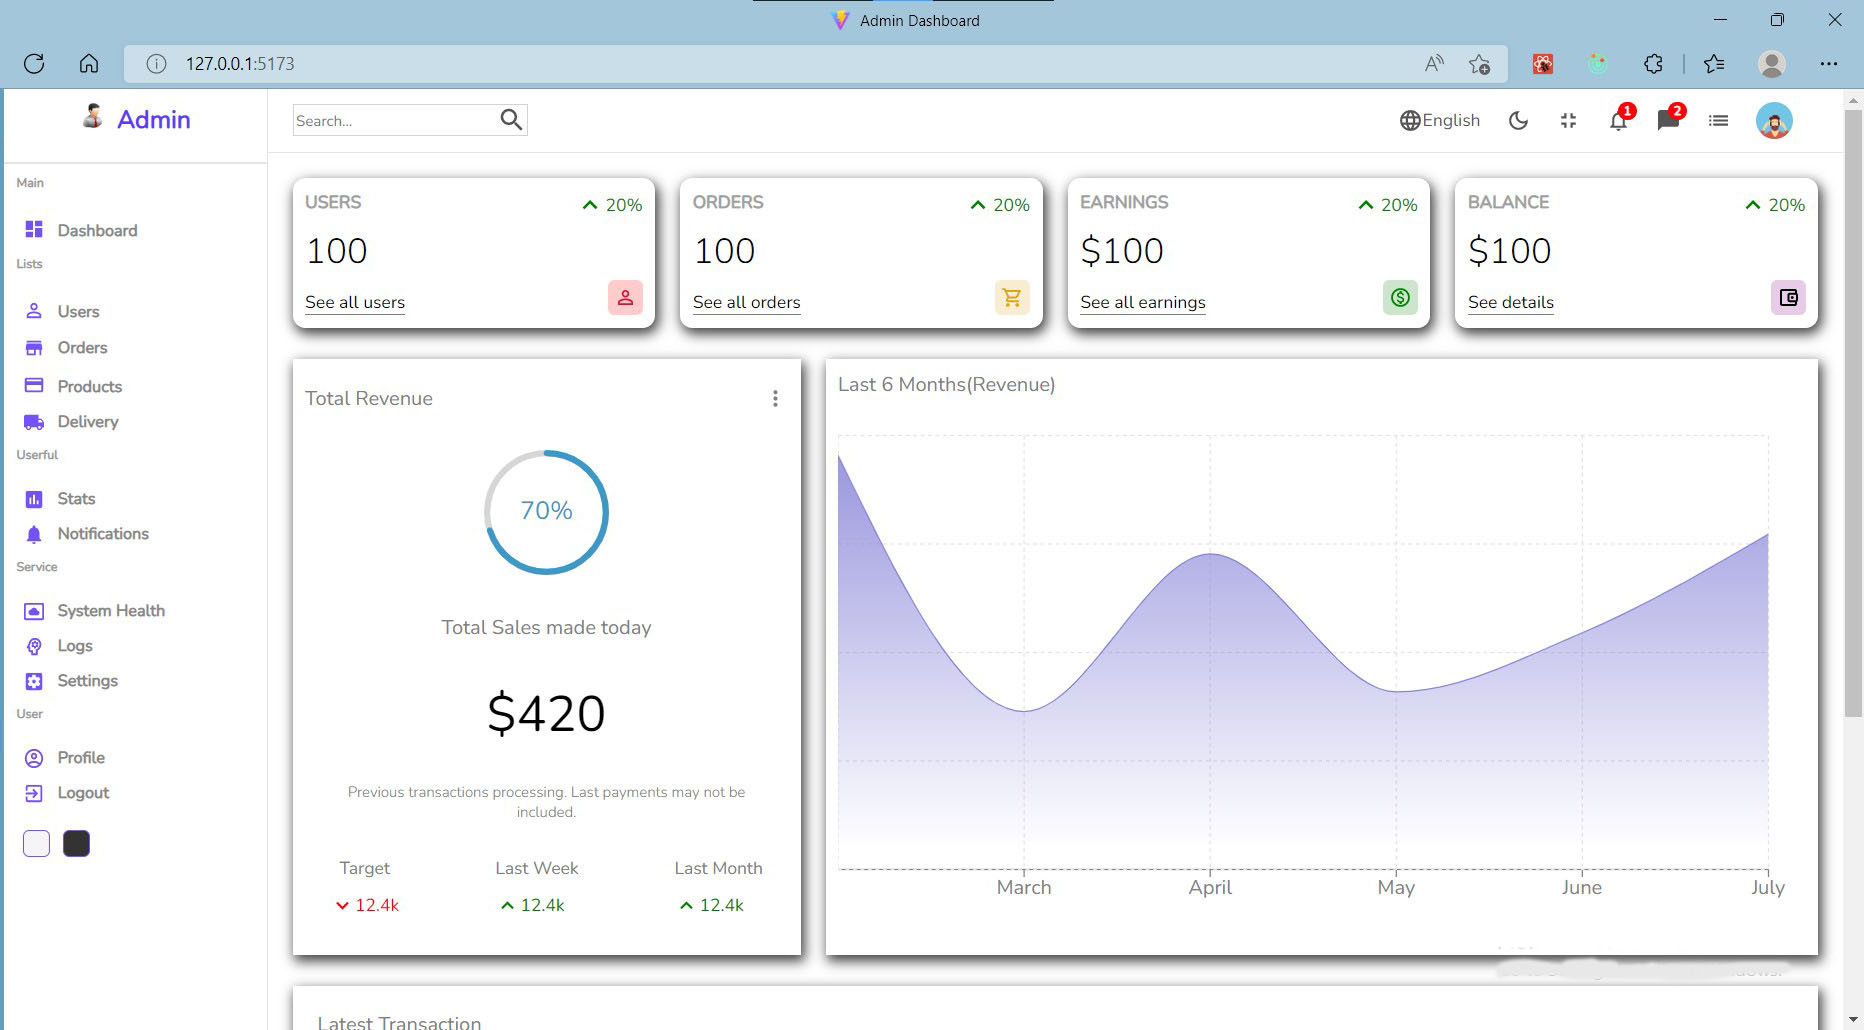
Task: Open the chat messages icon
Action: pos(1669,120)
